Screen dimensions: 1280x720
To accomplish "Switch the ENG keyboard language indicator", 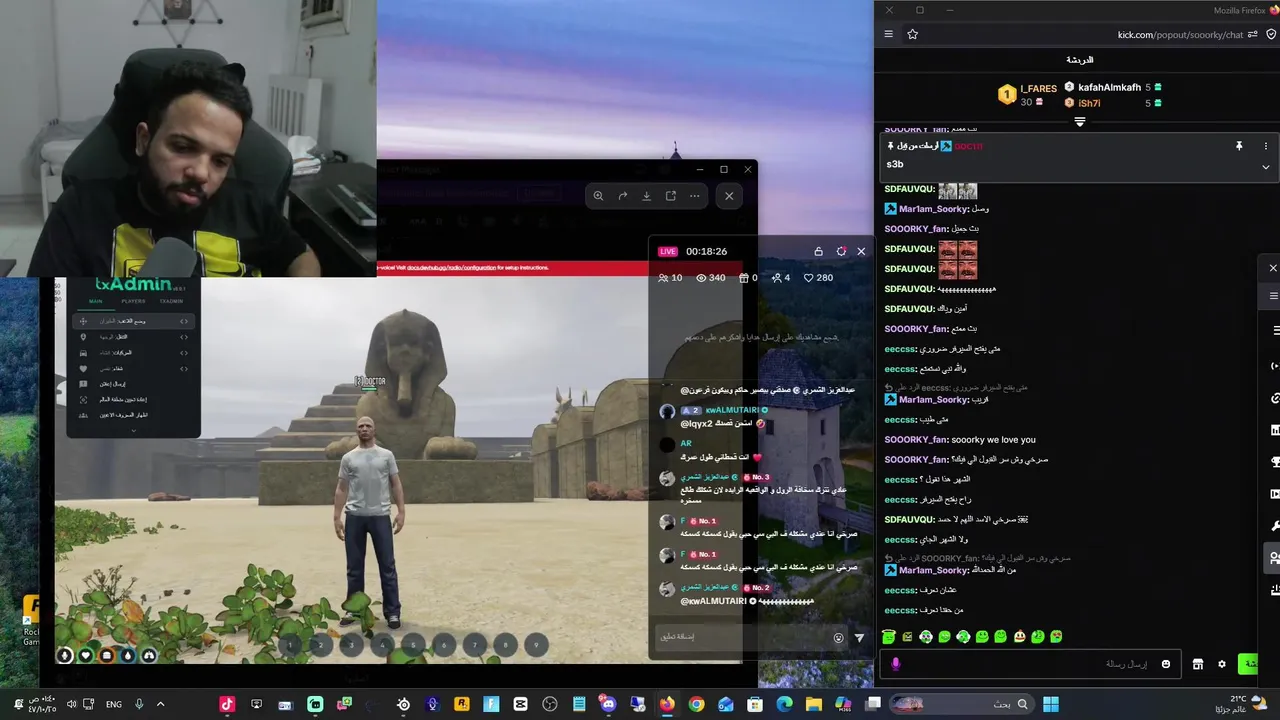I will click(x=114, y=704).
